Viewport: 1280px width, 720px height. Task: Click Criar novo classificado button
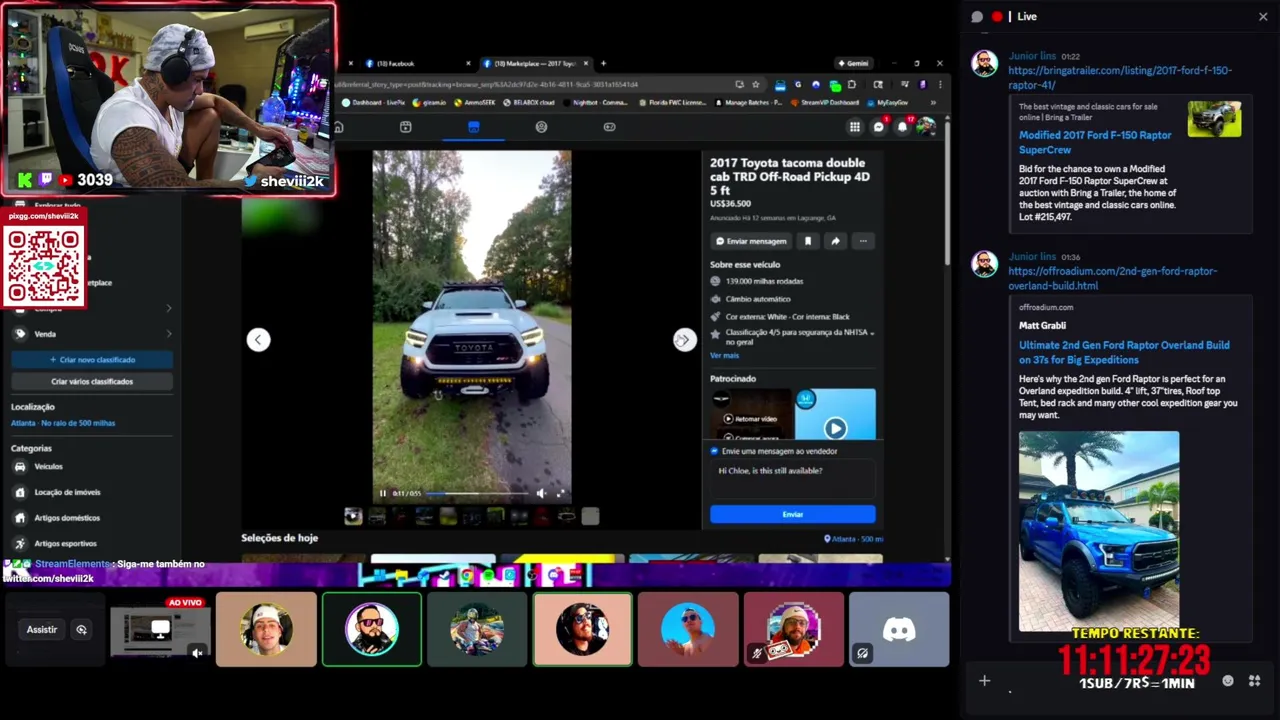coord(92,359)
